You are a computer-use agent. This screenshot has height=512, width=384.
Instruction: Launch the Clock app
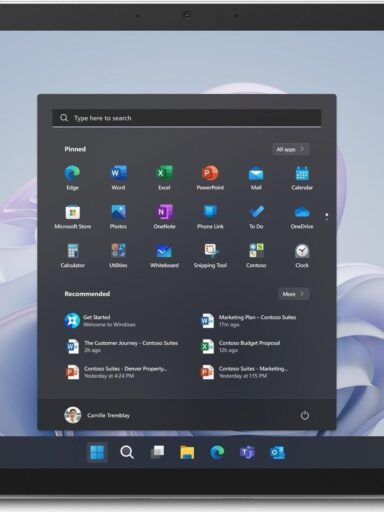tap(302, 256)
